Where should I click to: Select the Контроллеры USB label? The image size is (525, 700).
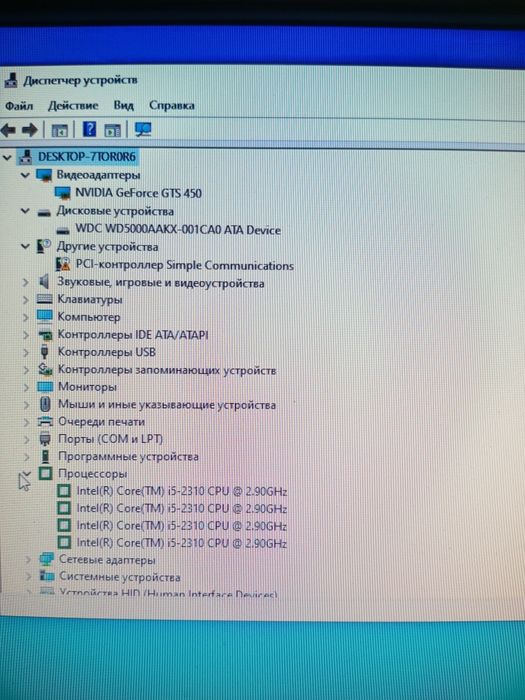coord(107,352)
